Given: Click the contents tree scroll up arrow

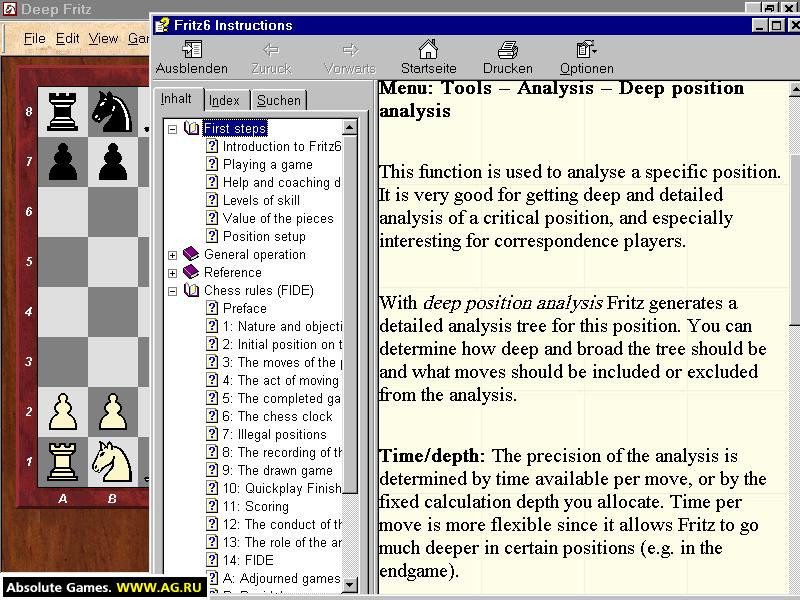Looking at the screenshot, I should [x=349, y=127].
